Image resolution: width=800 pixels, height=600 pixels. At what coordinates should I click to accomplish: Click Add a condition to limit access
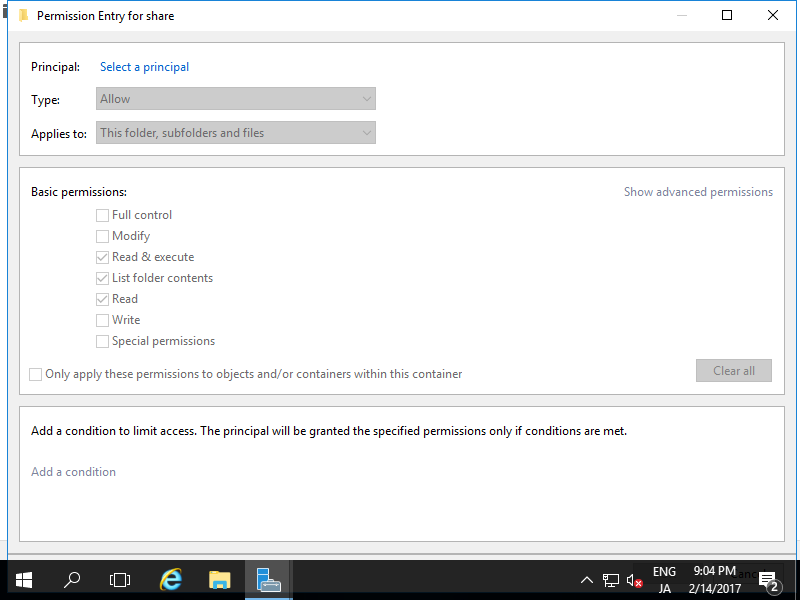(x=73, y=470)
